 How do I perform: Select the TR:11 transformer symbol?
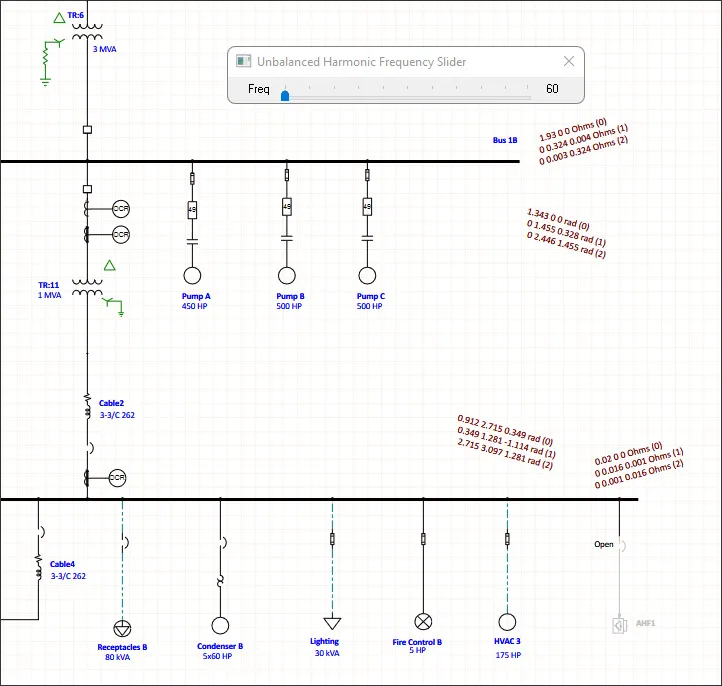(x=87, y=287)
